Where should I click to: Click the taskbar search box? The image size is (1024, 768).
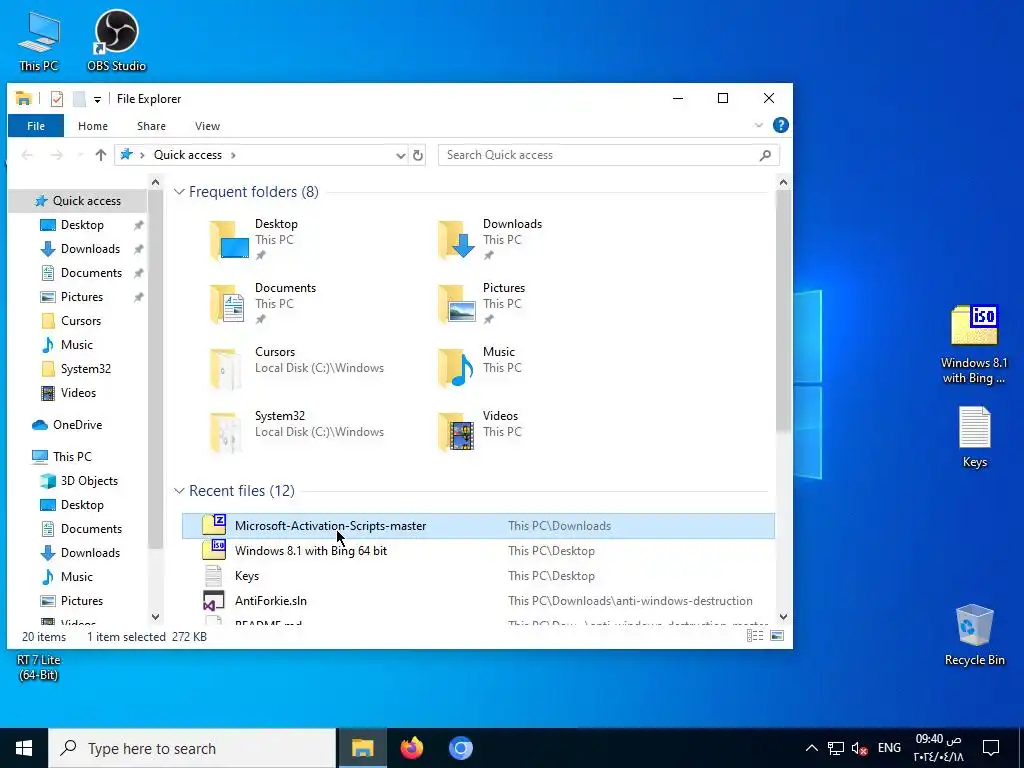point(192,748)
